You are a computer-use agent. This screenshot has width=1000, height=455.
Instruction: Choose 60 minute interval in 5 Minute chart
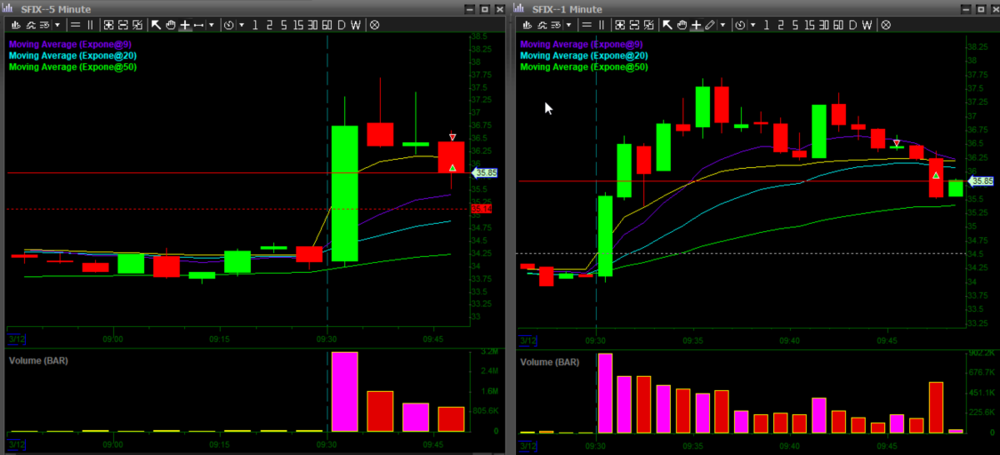(327, 25)
